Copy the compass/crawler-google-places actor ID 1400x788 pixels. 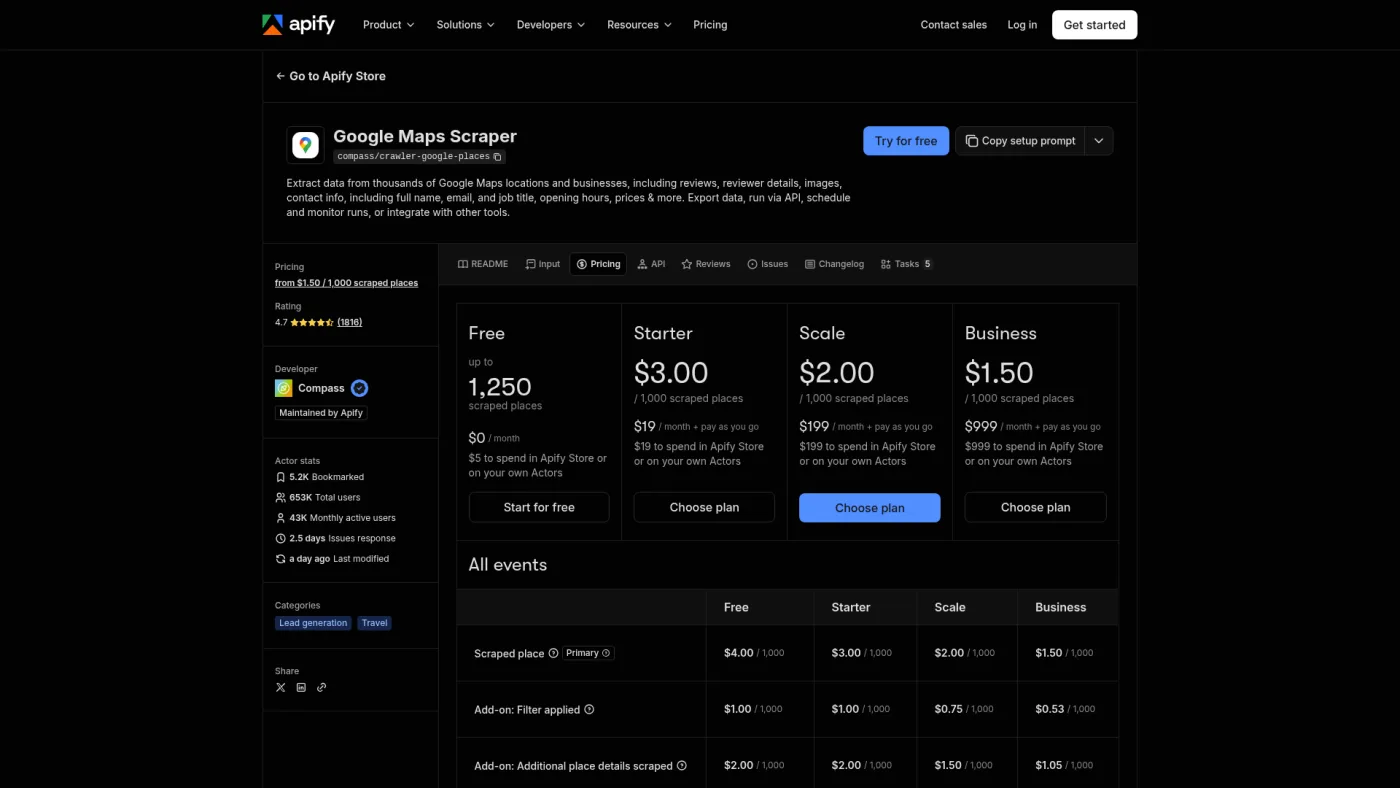tap(498, 157)
